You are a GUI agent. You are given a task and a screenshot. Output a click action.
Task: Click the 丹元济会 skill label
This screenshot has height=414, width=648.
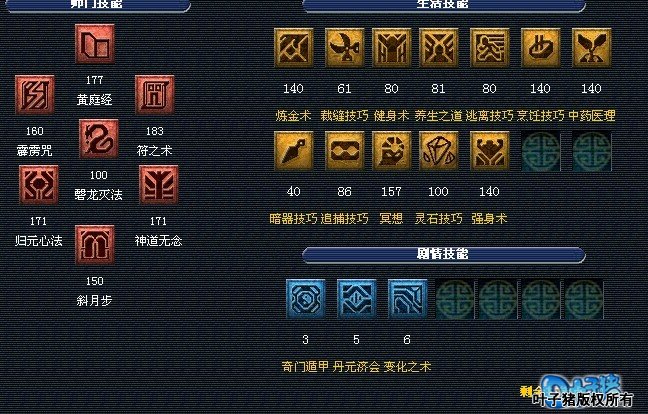click(356, 366)
